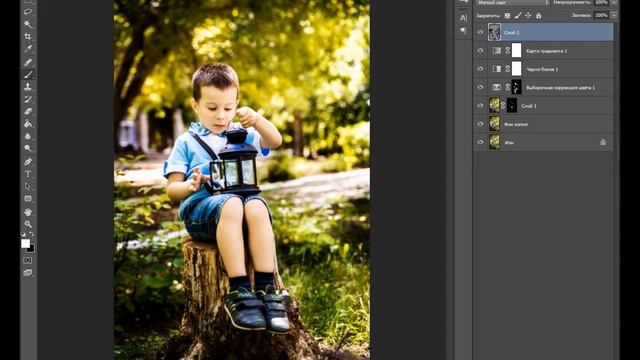Select the Crop tool
640x360 pixels.
pos(28,36)
